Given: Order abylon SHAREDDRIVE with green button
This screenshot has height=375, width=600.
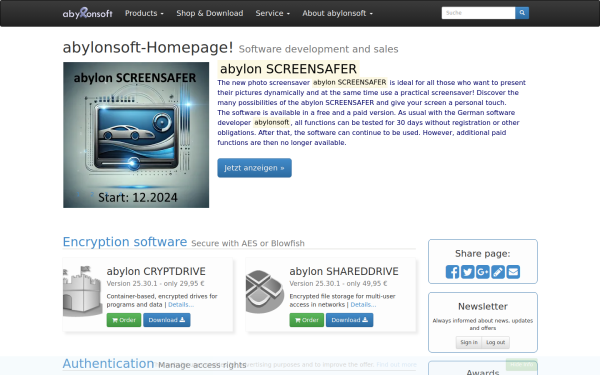Looking at the screenshot, I should pos(307,320).
